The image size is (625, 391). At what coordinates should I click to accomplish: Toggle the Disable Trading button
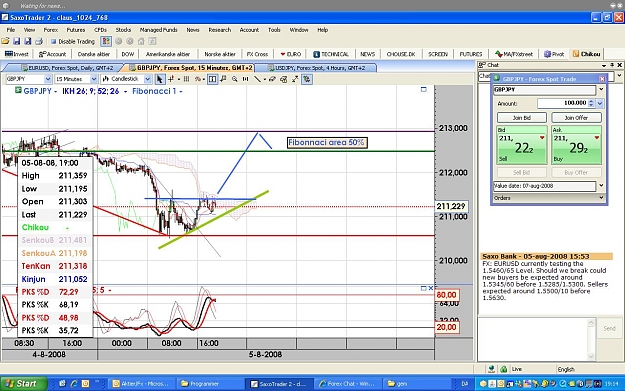pos(73,41)
